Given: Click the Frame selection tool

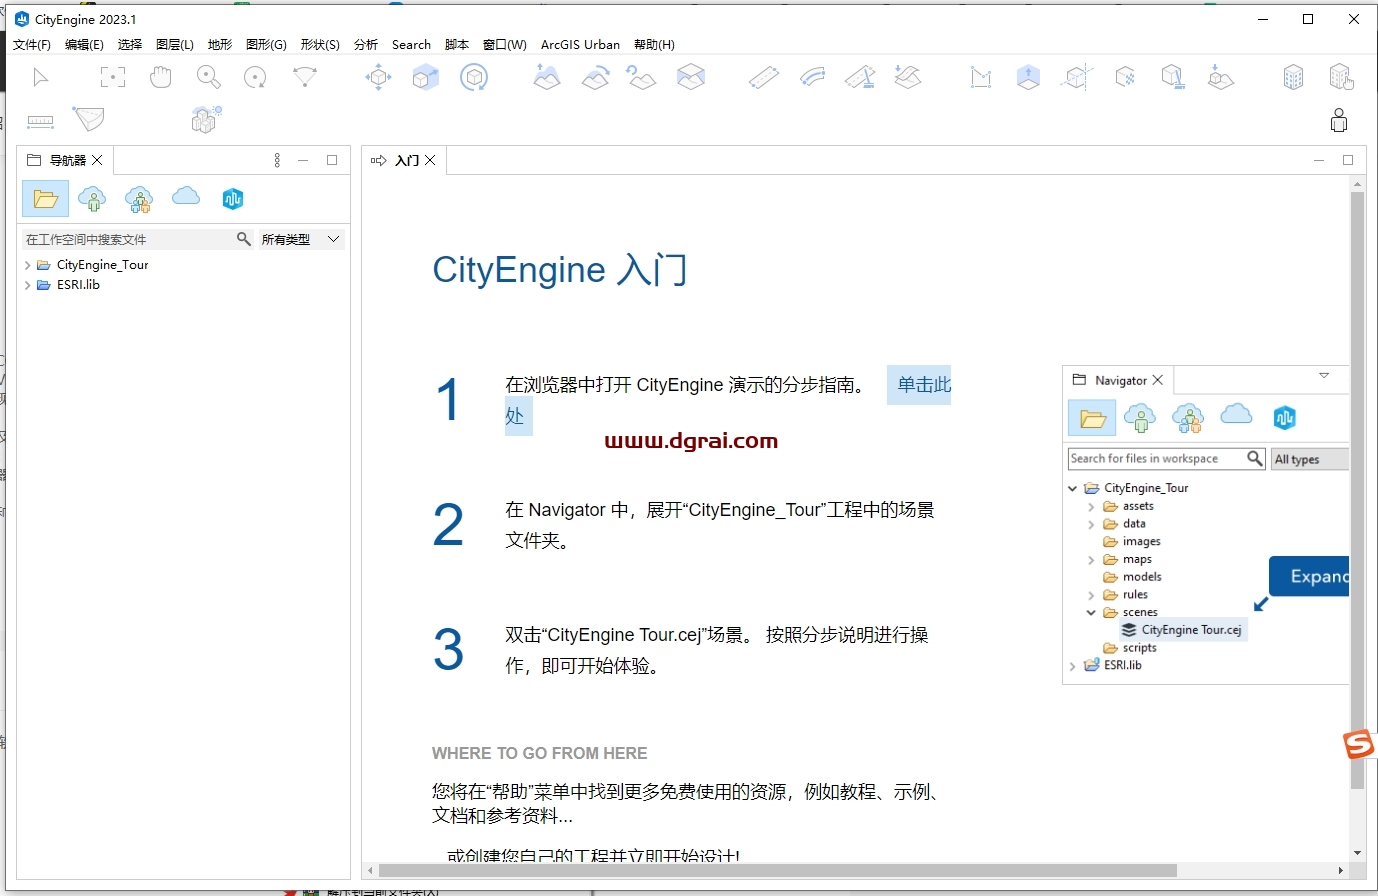Looking at the screenshot, I should point(113,77).
